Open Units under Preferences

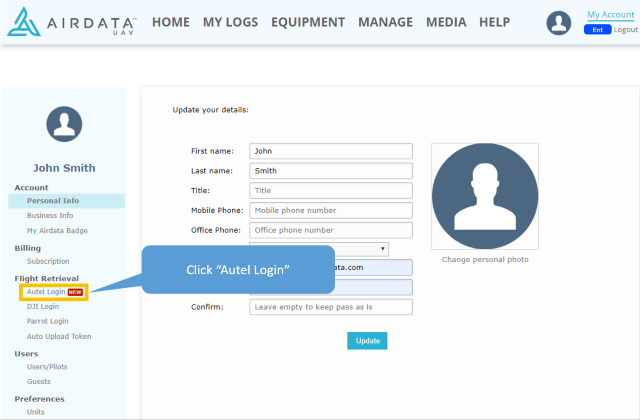[x=36, y=412]
